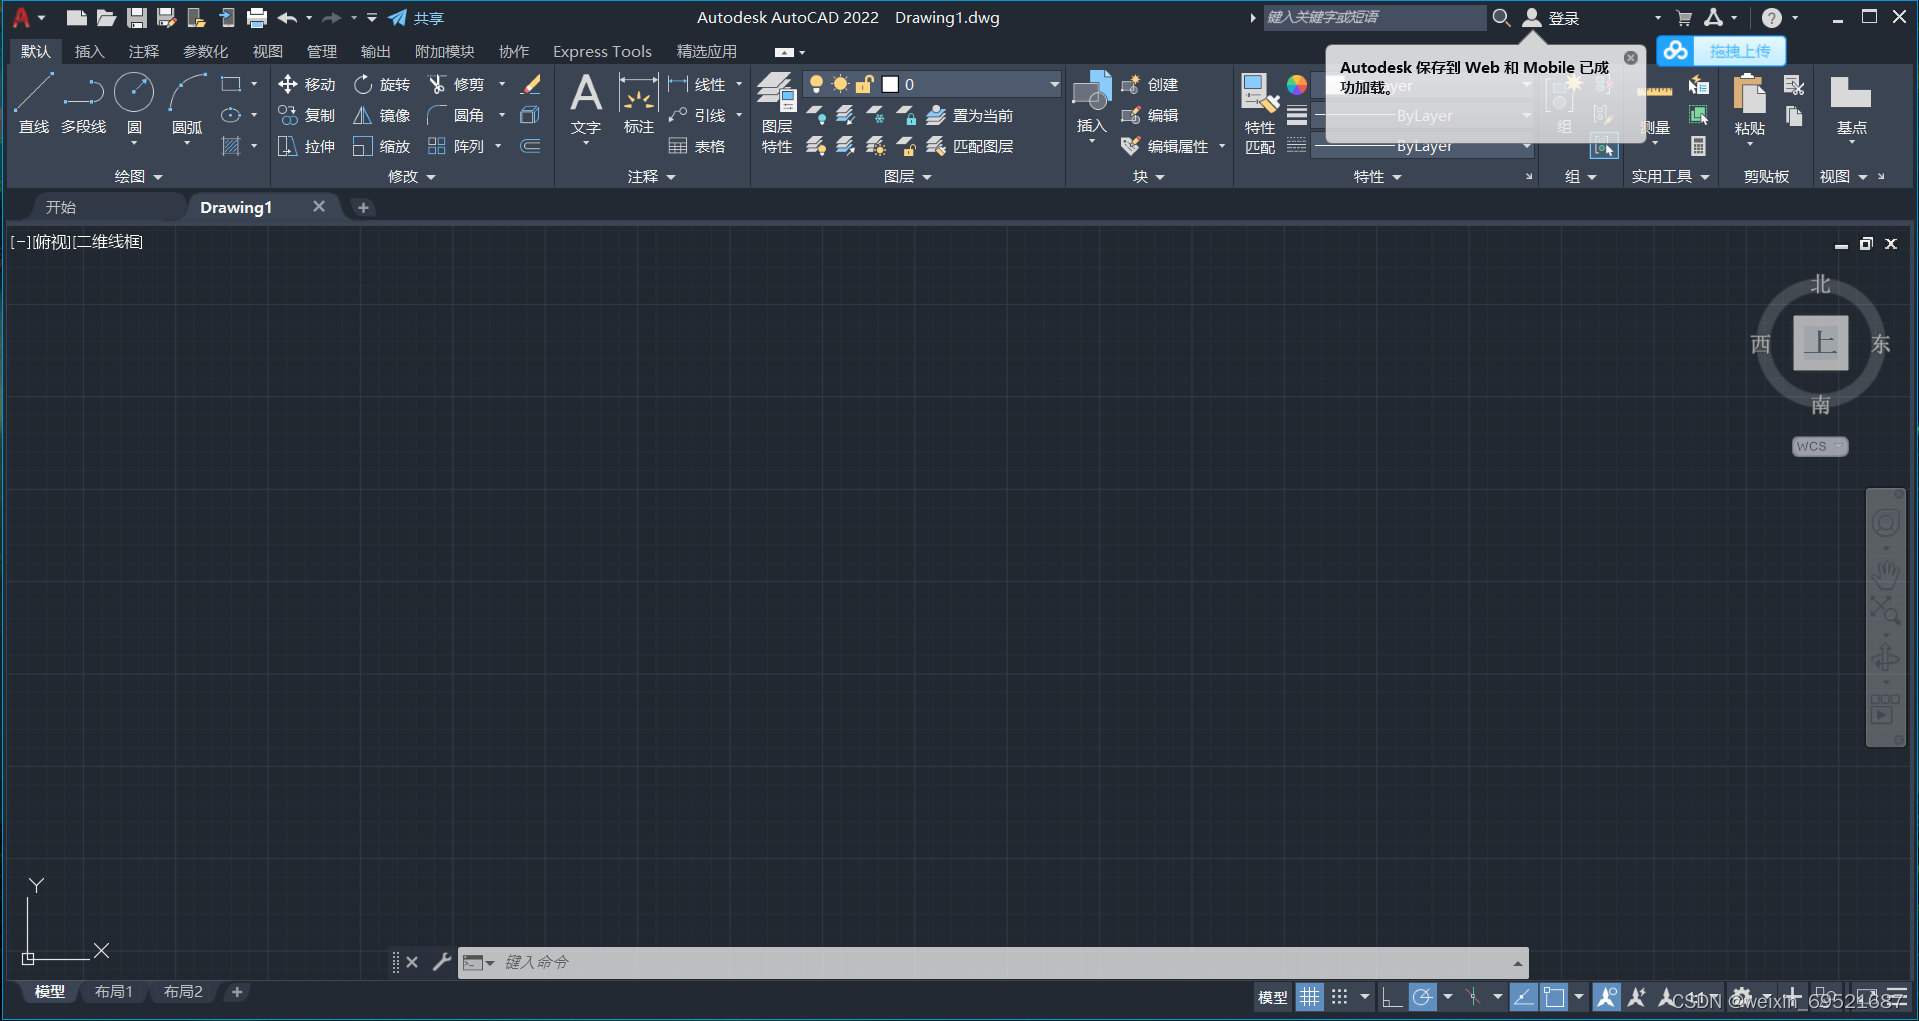Click the plot printer icon in quick access toolbar

(x=257, y=18)
